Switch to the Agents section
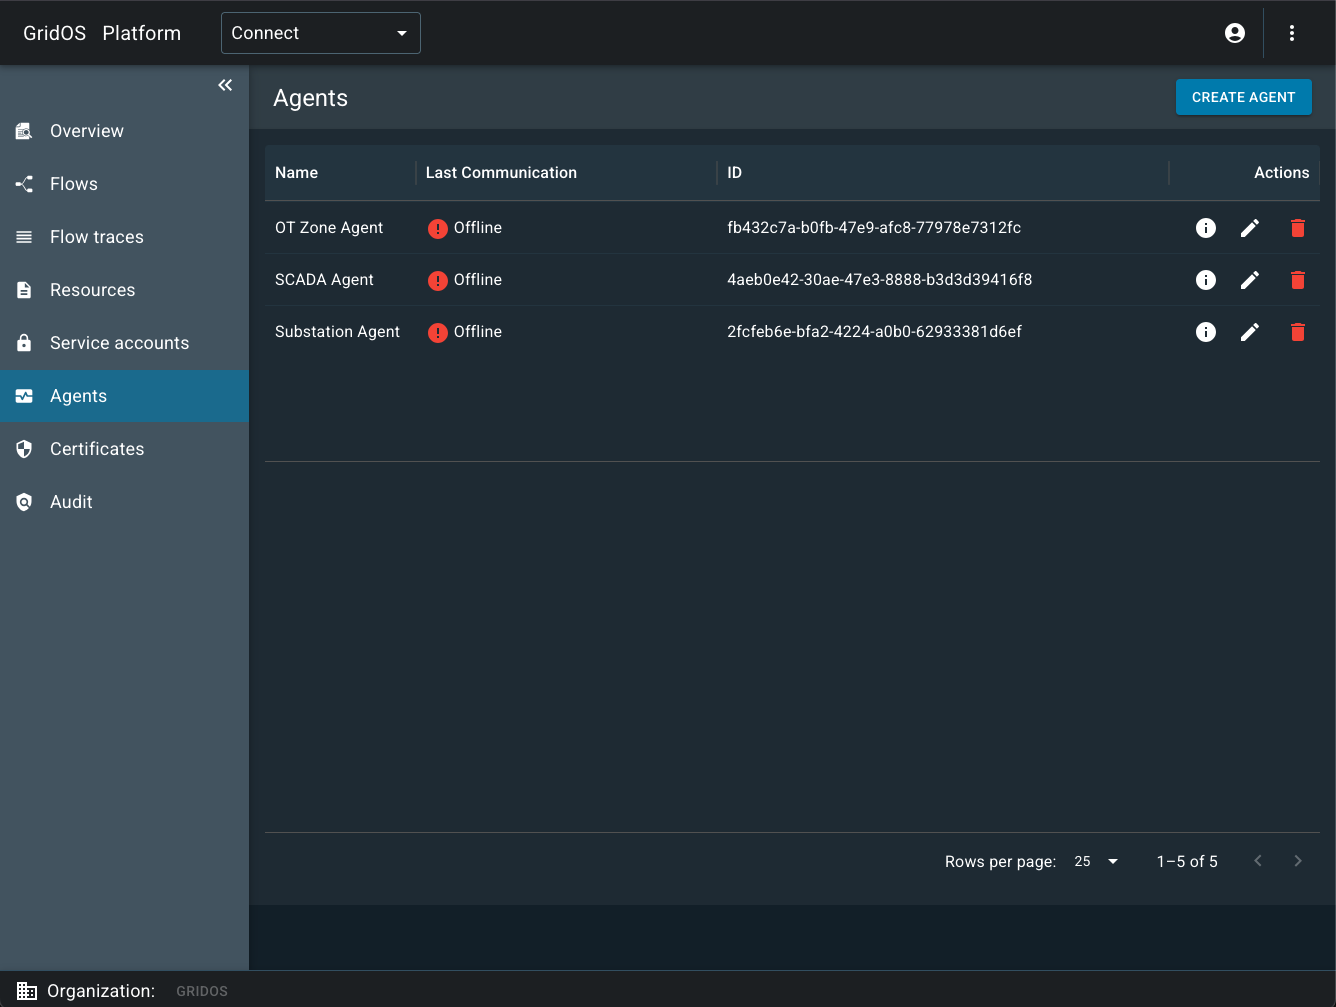1336x1007 pixels. pos(78,396)
